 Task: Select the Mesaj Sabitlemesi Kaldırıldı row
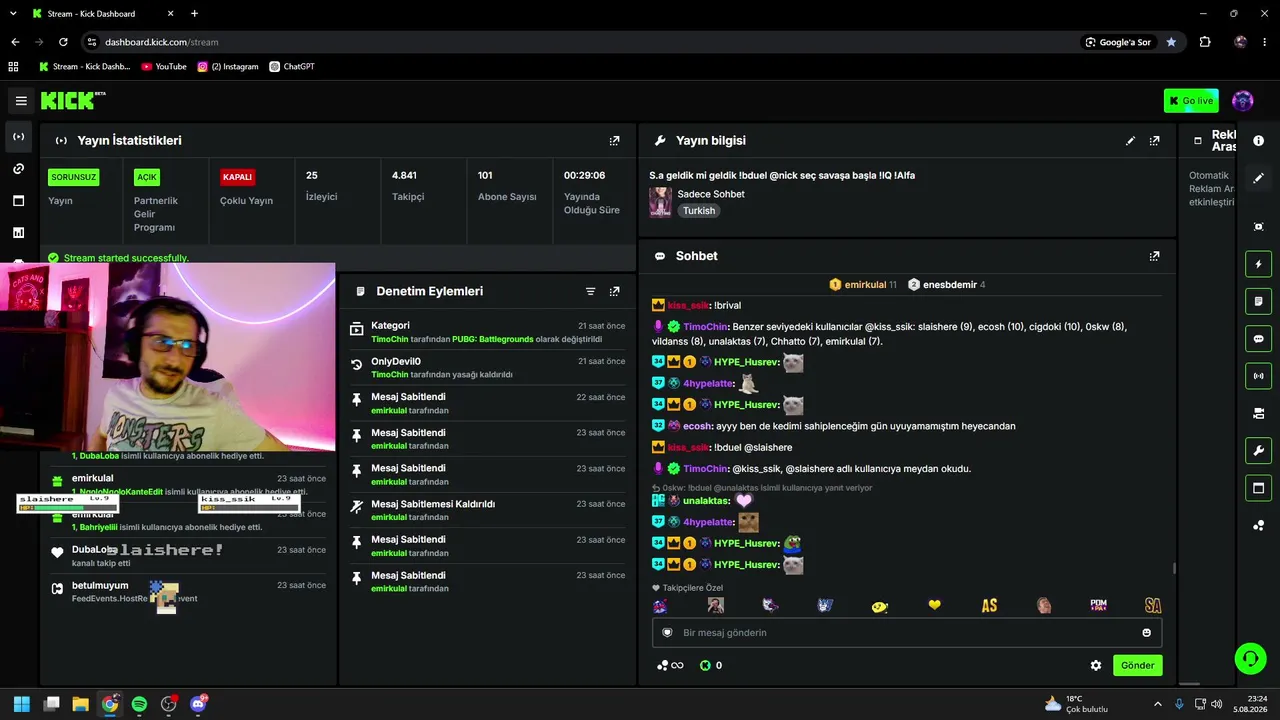[487, 510]
